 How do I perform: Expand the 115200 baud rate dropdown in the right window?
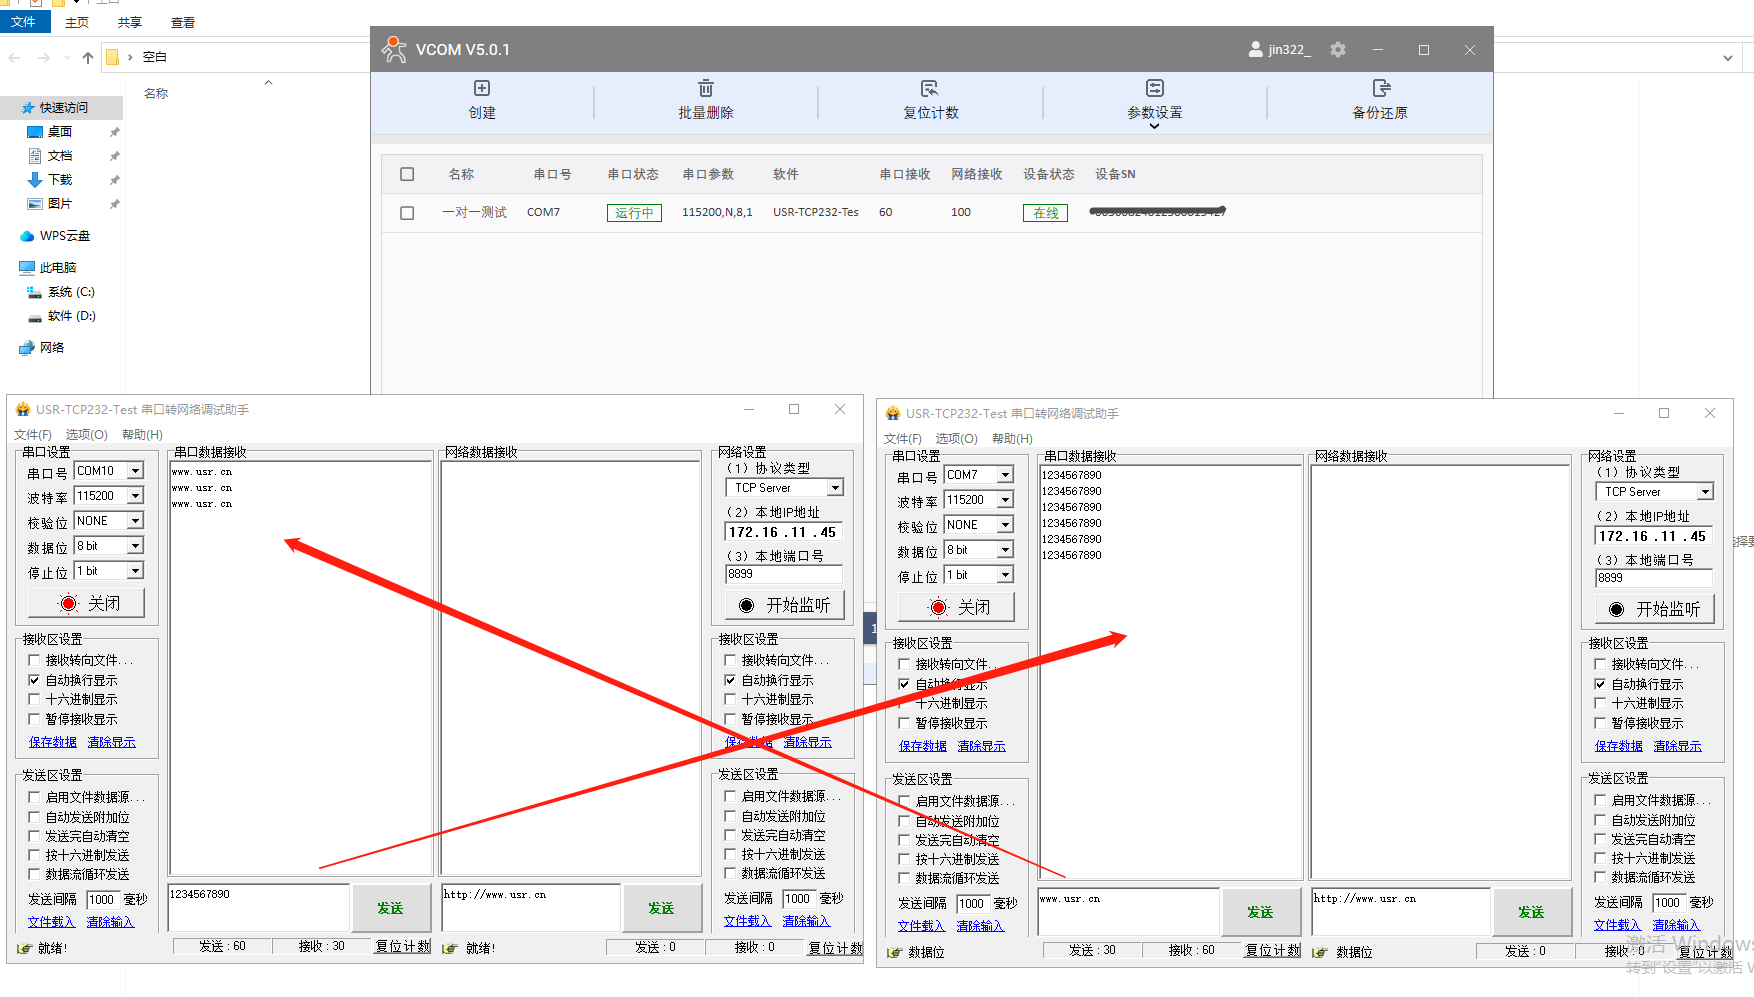point(1005,500)
